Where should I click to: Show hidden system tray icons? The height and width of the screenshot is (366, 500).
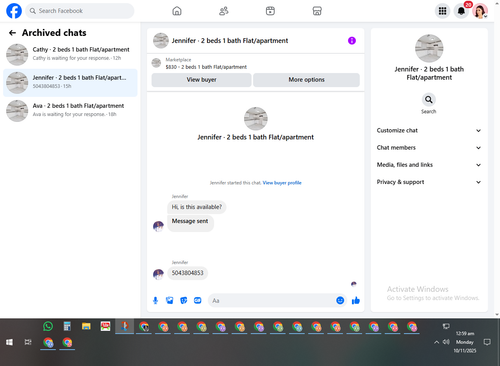point(436,342)
